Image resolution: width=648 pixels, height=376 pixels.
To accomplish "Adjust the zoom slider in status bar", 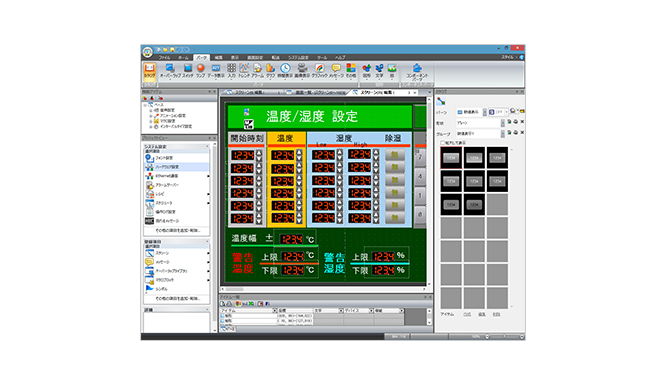I will [504, 337].
